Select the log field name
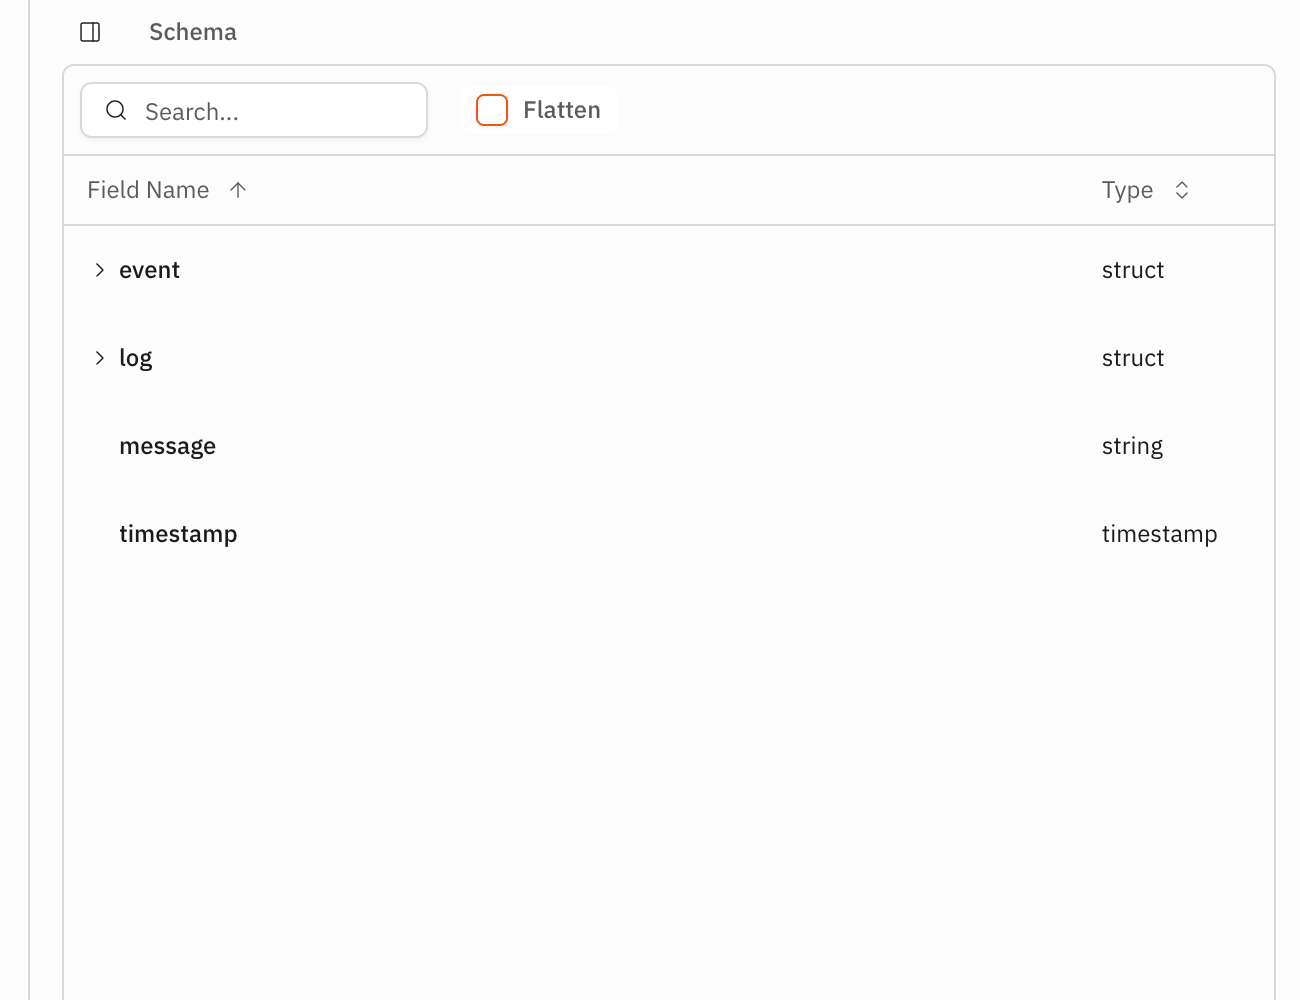This screenshot has width=1300, height=1000. (135, 358)
